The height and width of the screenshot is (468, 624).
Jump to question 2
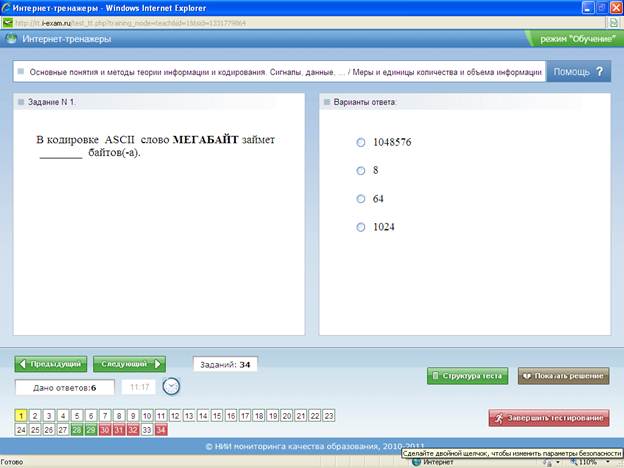tap(35, 416)
